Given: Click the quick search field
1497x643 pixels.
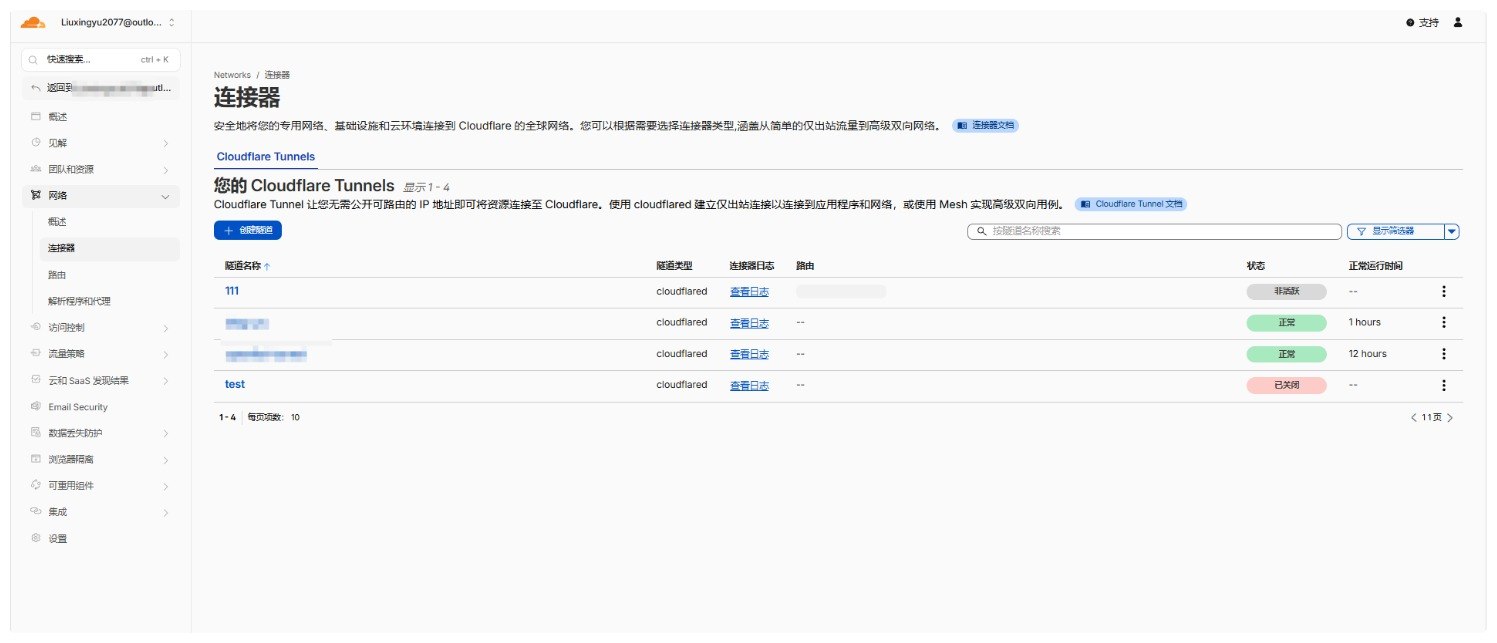Looking at the screenshot, I should coord(100,60).
